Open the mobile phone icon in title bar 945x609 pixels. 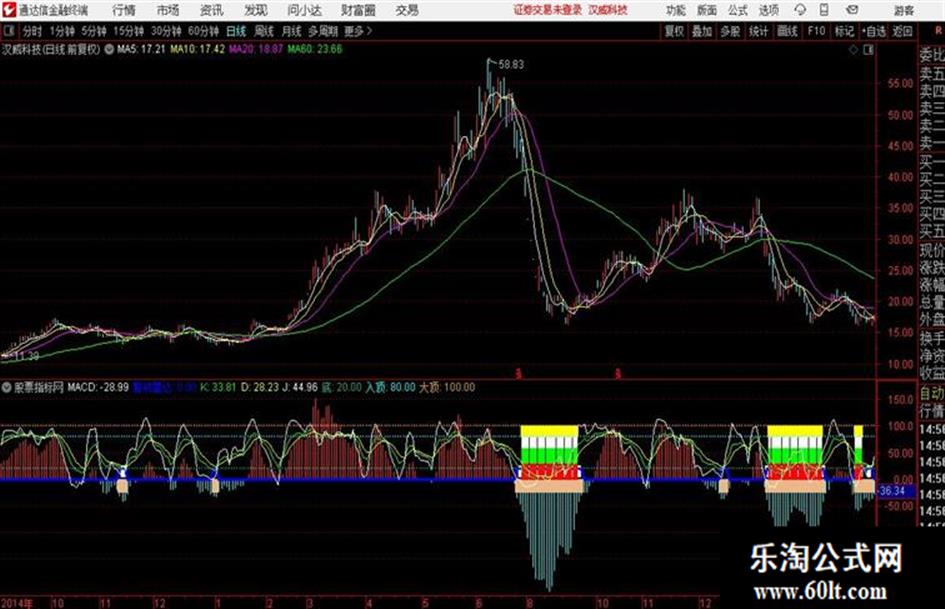click(824, 10)
